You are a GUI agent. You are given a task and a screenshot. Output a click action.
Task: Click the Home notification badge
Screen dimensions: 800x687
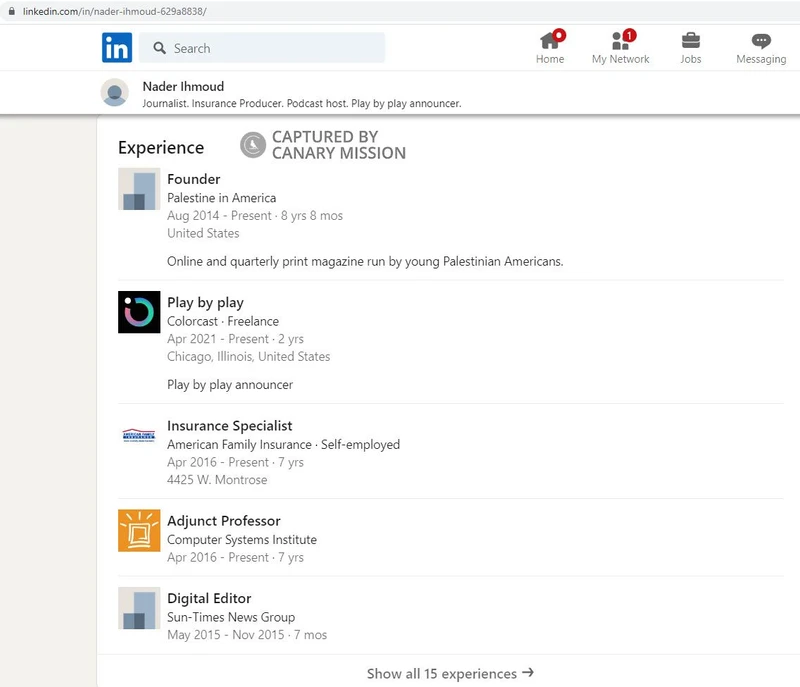pos(559,35)
